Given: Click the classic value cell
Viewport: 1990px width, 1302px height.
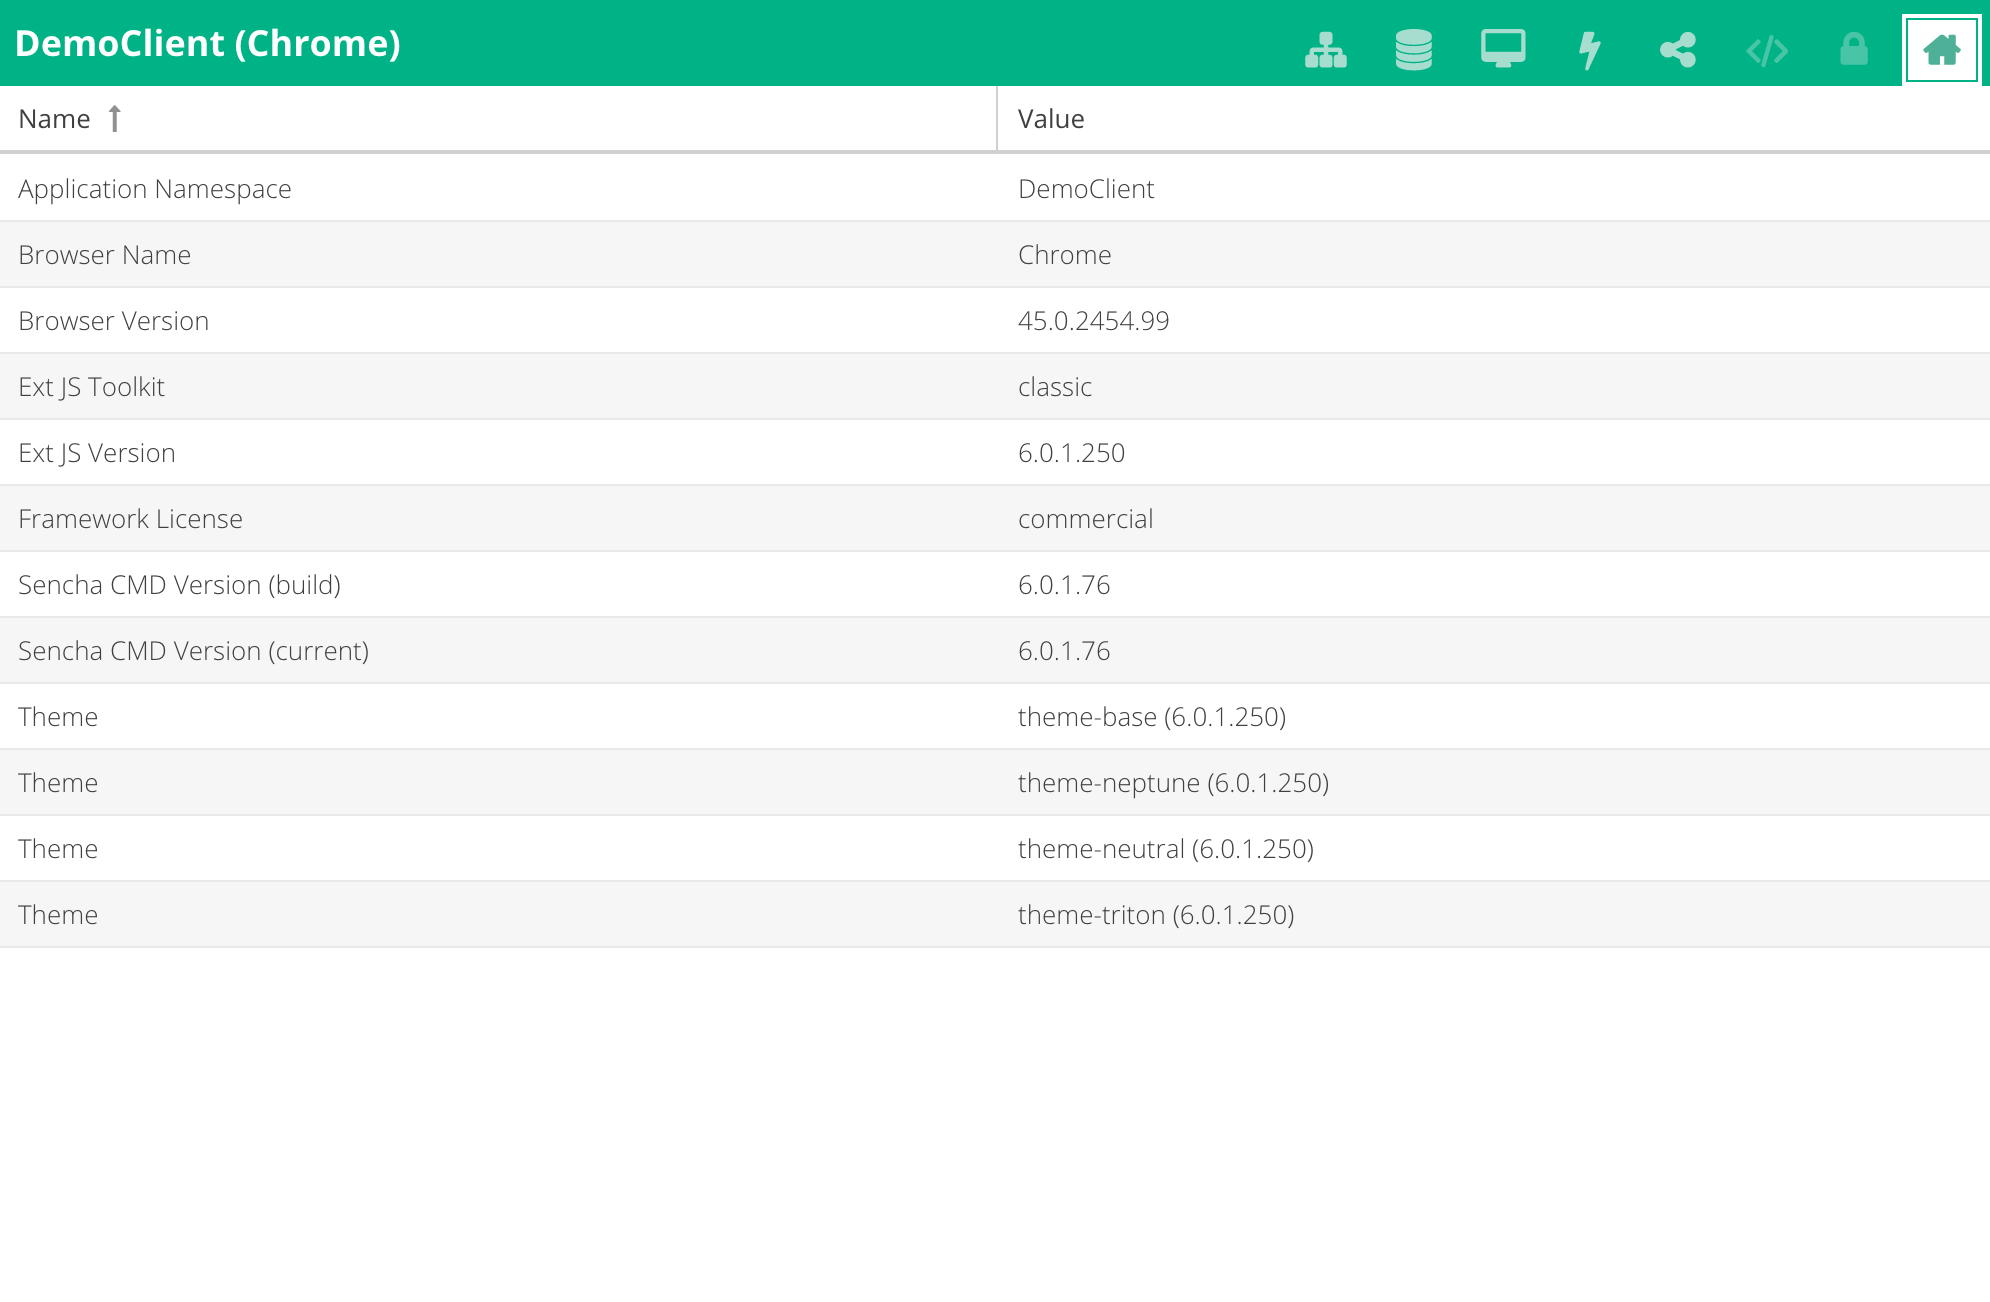Looking at the screenshot, I should coord(1494,386).
